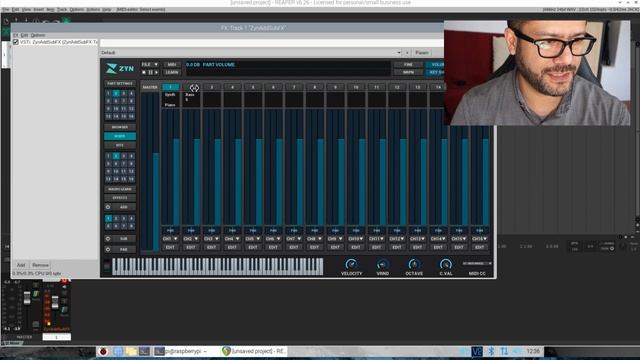Viewport: 640px width, 360px height.
Task: Toggle the SUB synth engine power button
Action: point(108,238)
